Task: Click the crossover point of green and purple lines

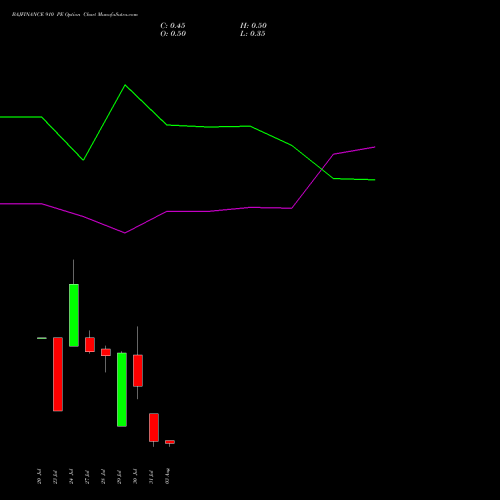Action: [321, 170]
